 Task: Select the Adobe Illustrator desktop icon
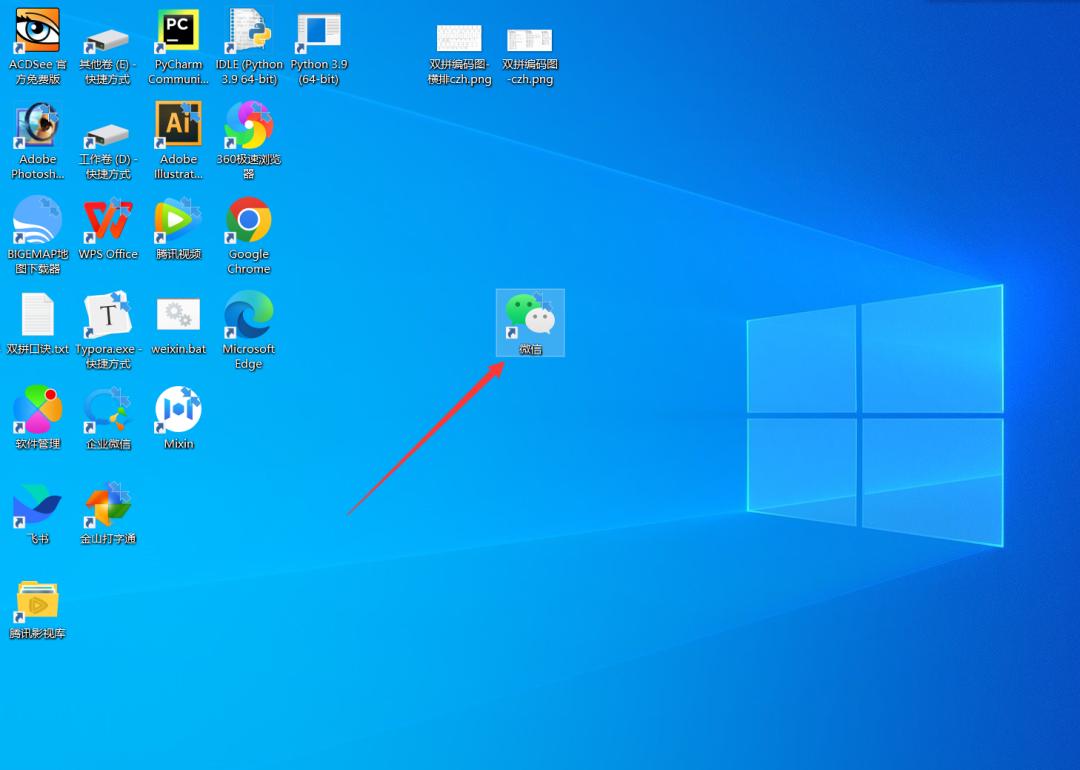point(179,125)
